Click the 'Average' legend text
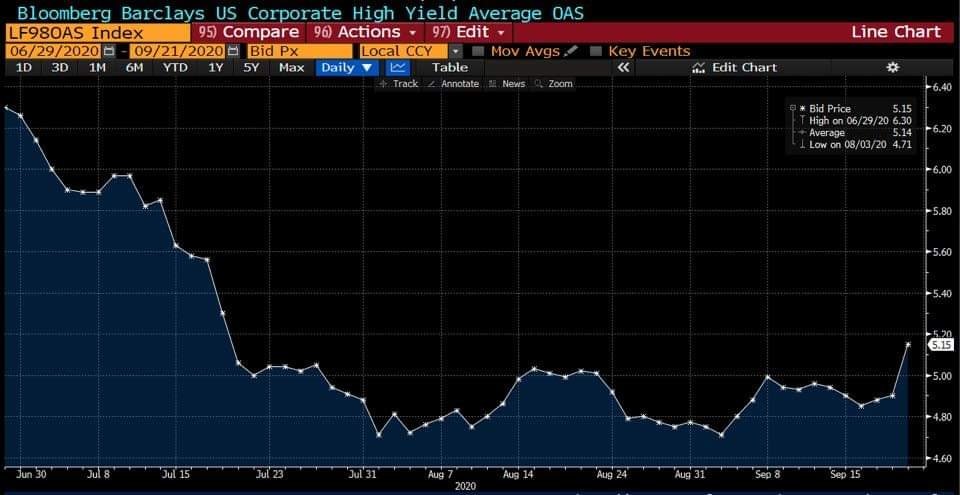Viewport: 960px width, 495px height. coord(827,133)
